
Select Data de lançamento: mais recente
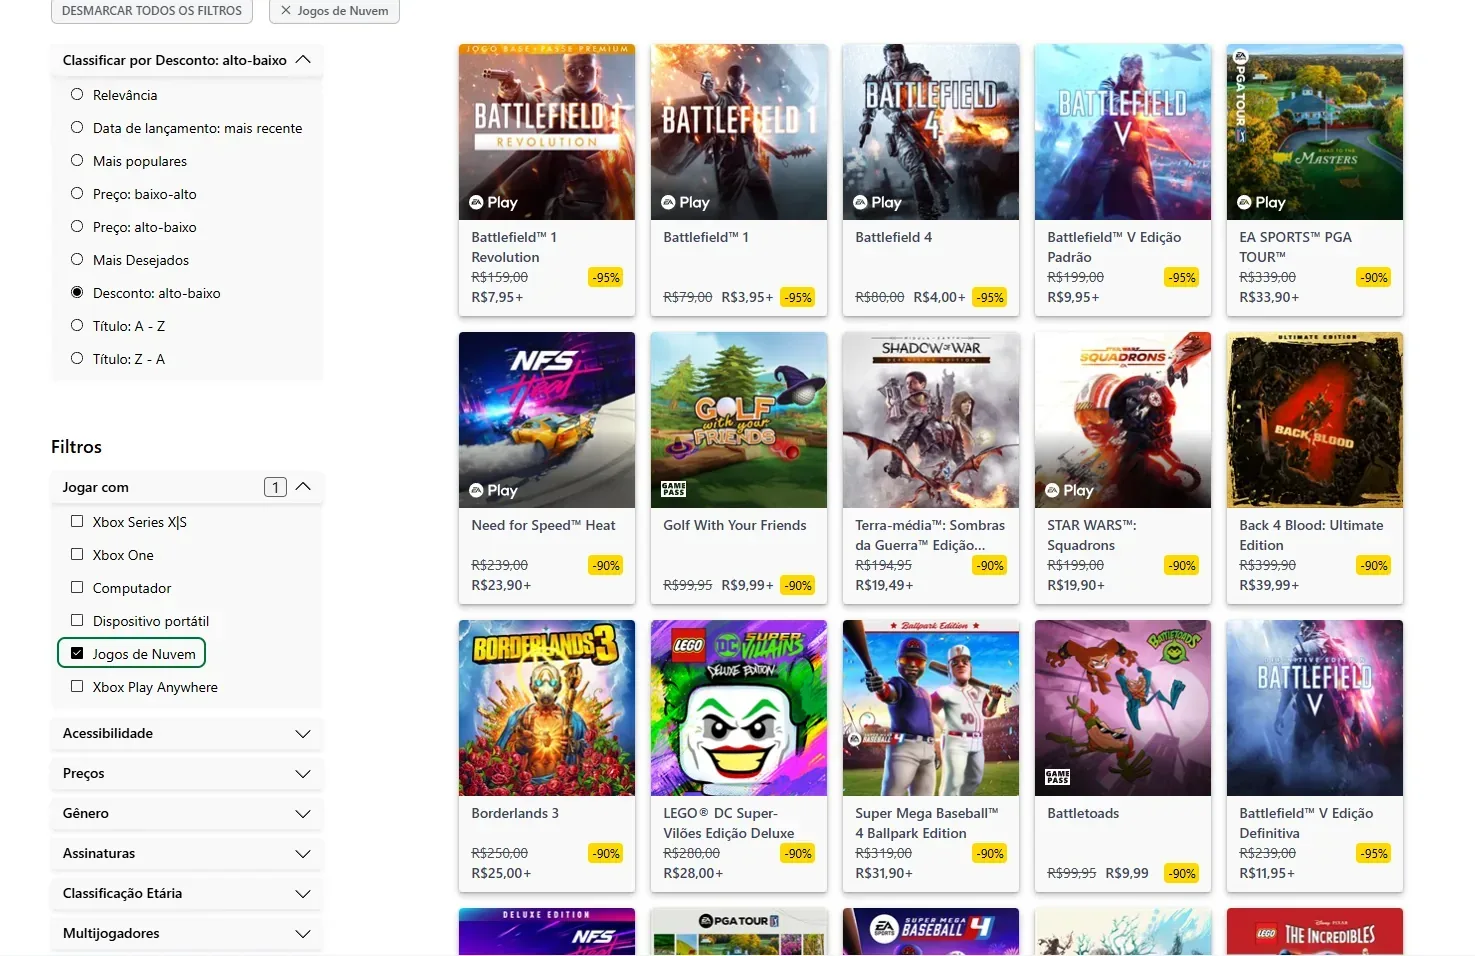pyautogui.click(x=77, y=128)
